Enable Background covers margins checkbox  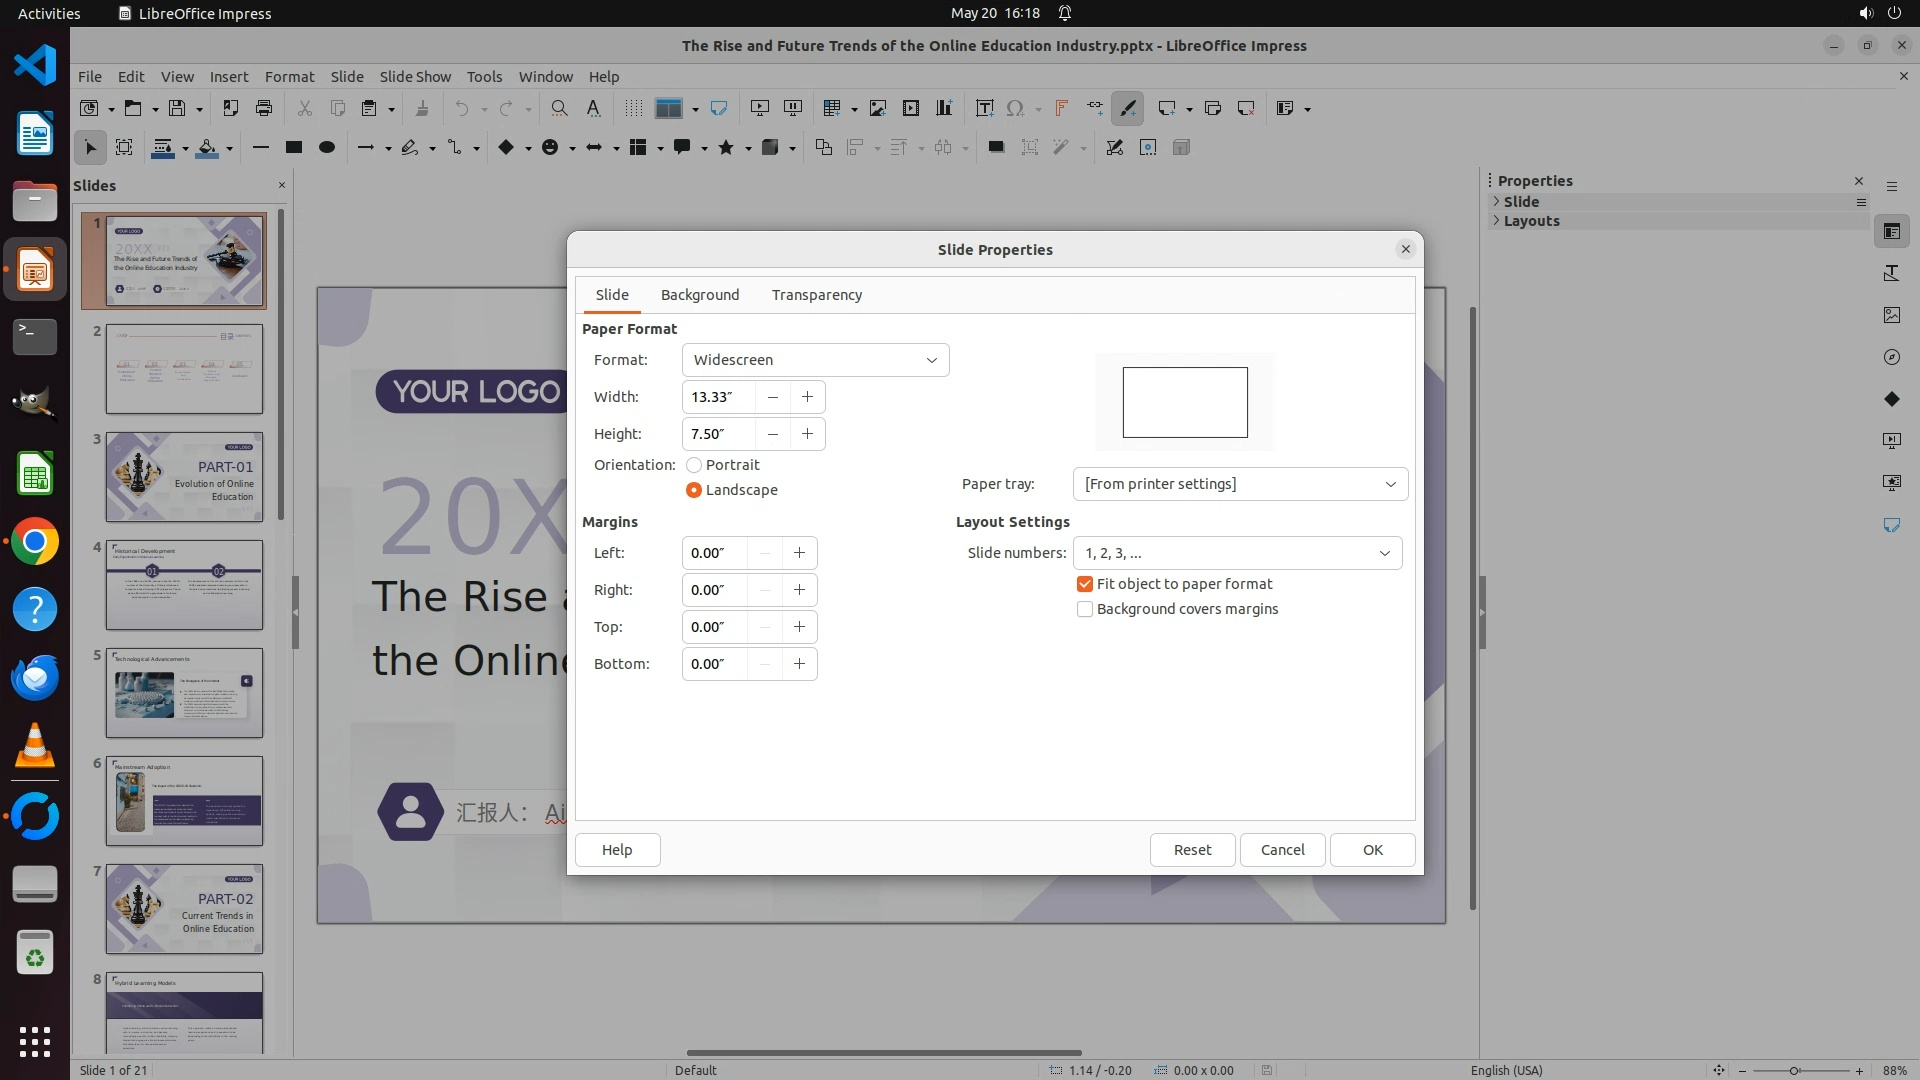[x=1085, y=609]
